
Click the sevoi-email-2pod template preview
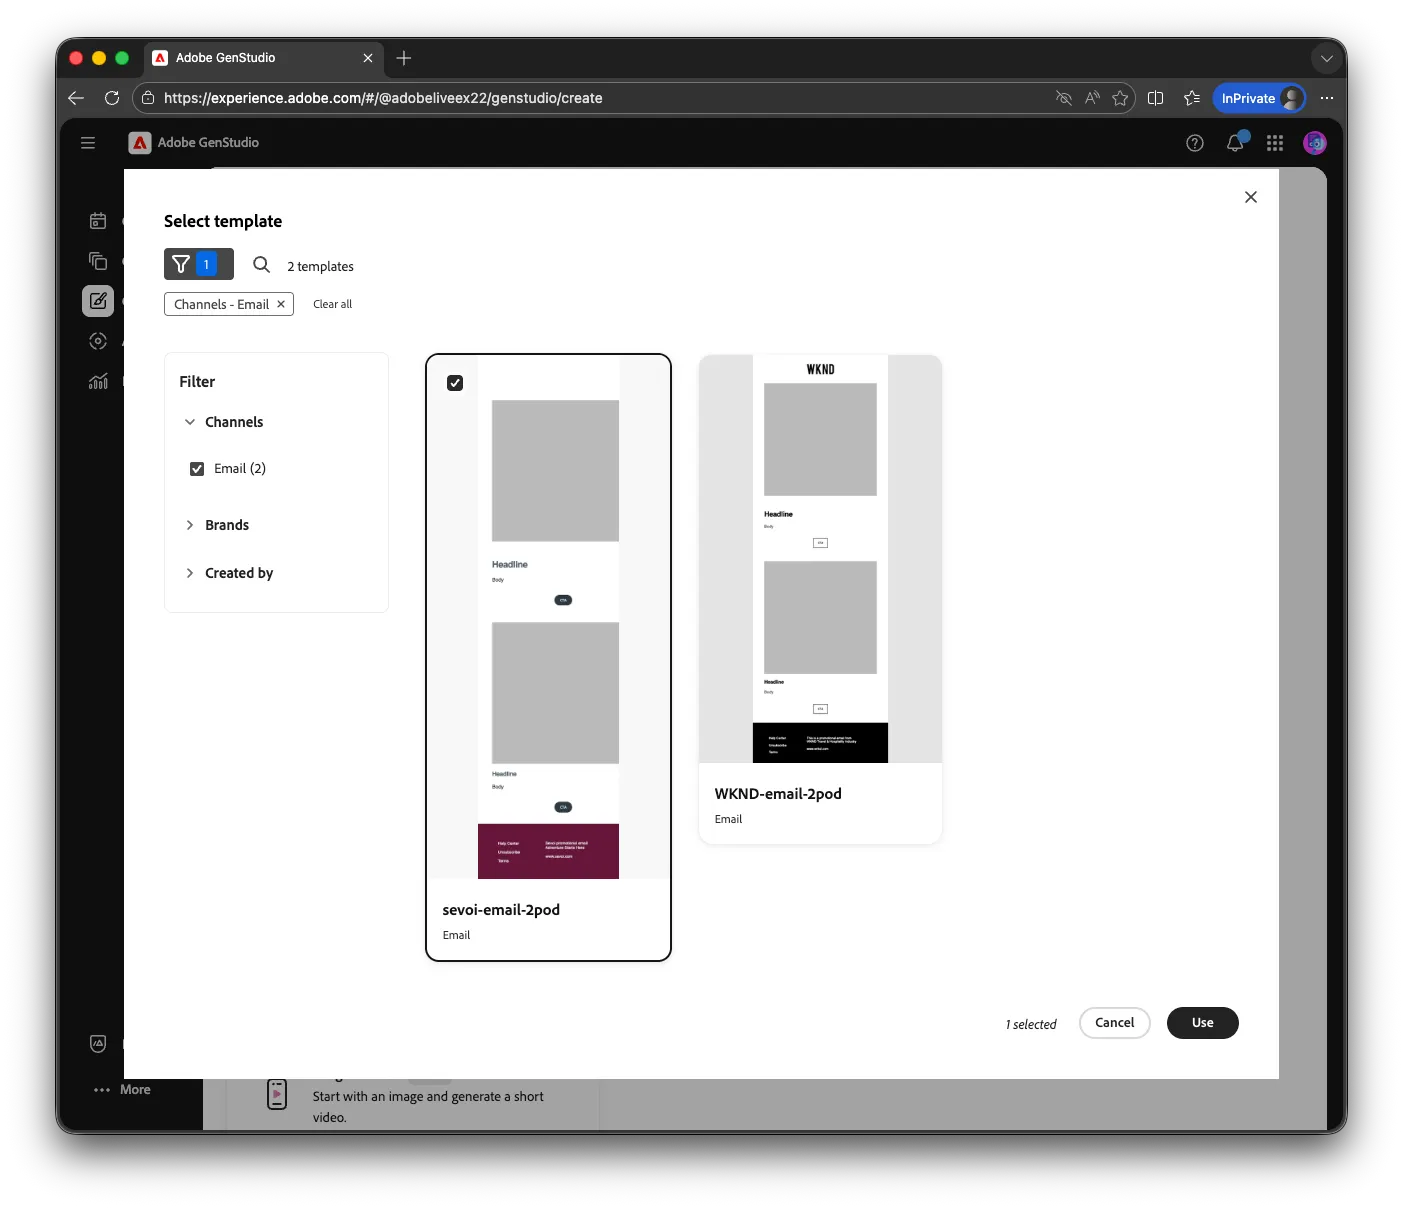548,617
